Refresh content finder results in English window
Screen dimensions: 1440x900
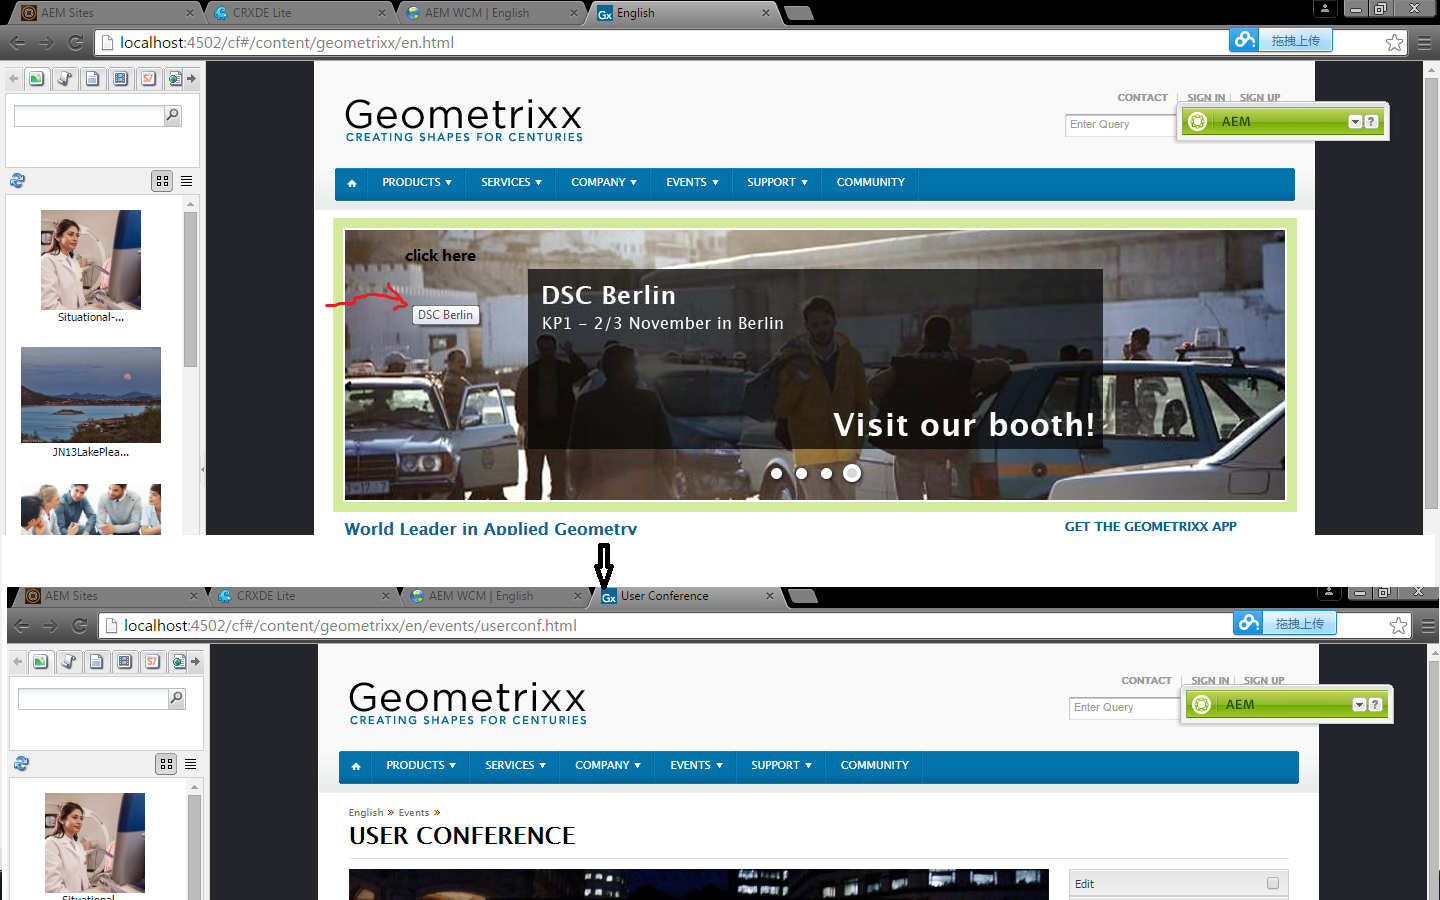coord(17,181)
